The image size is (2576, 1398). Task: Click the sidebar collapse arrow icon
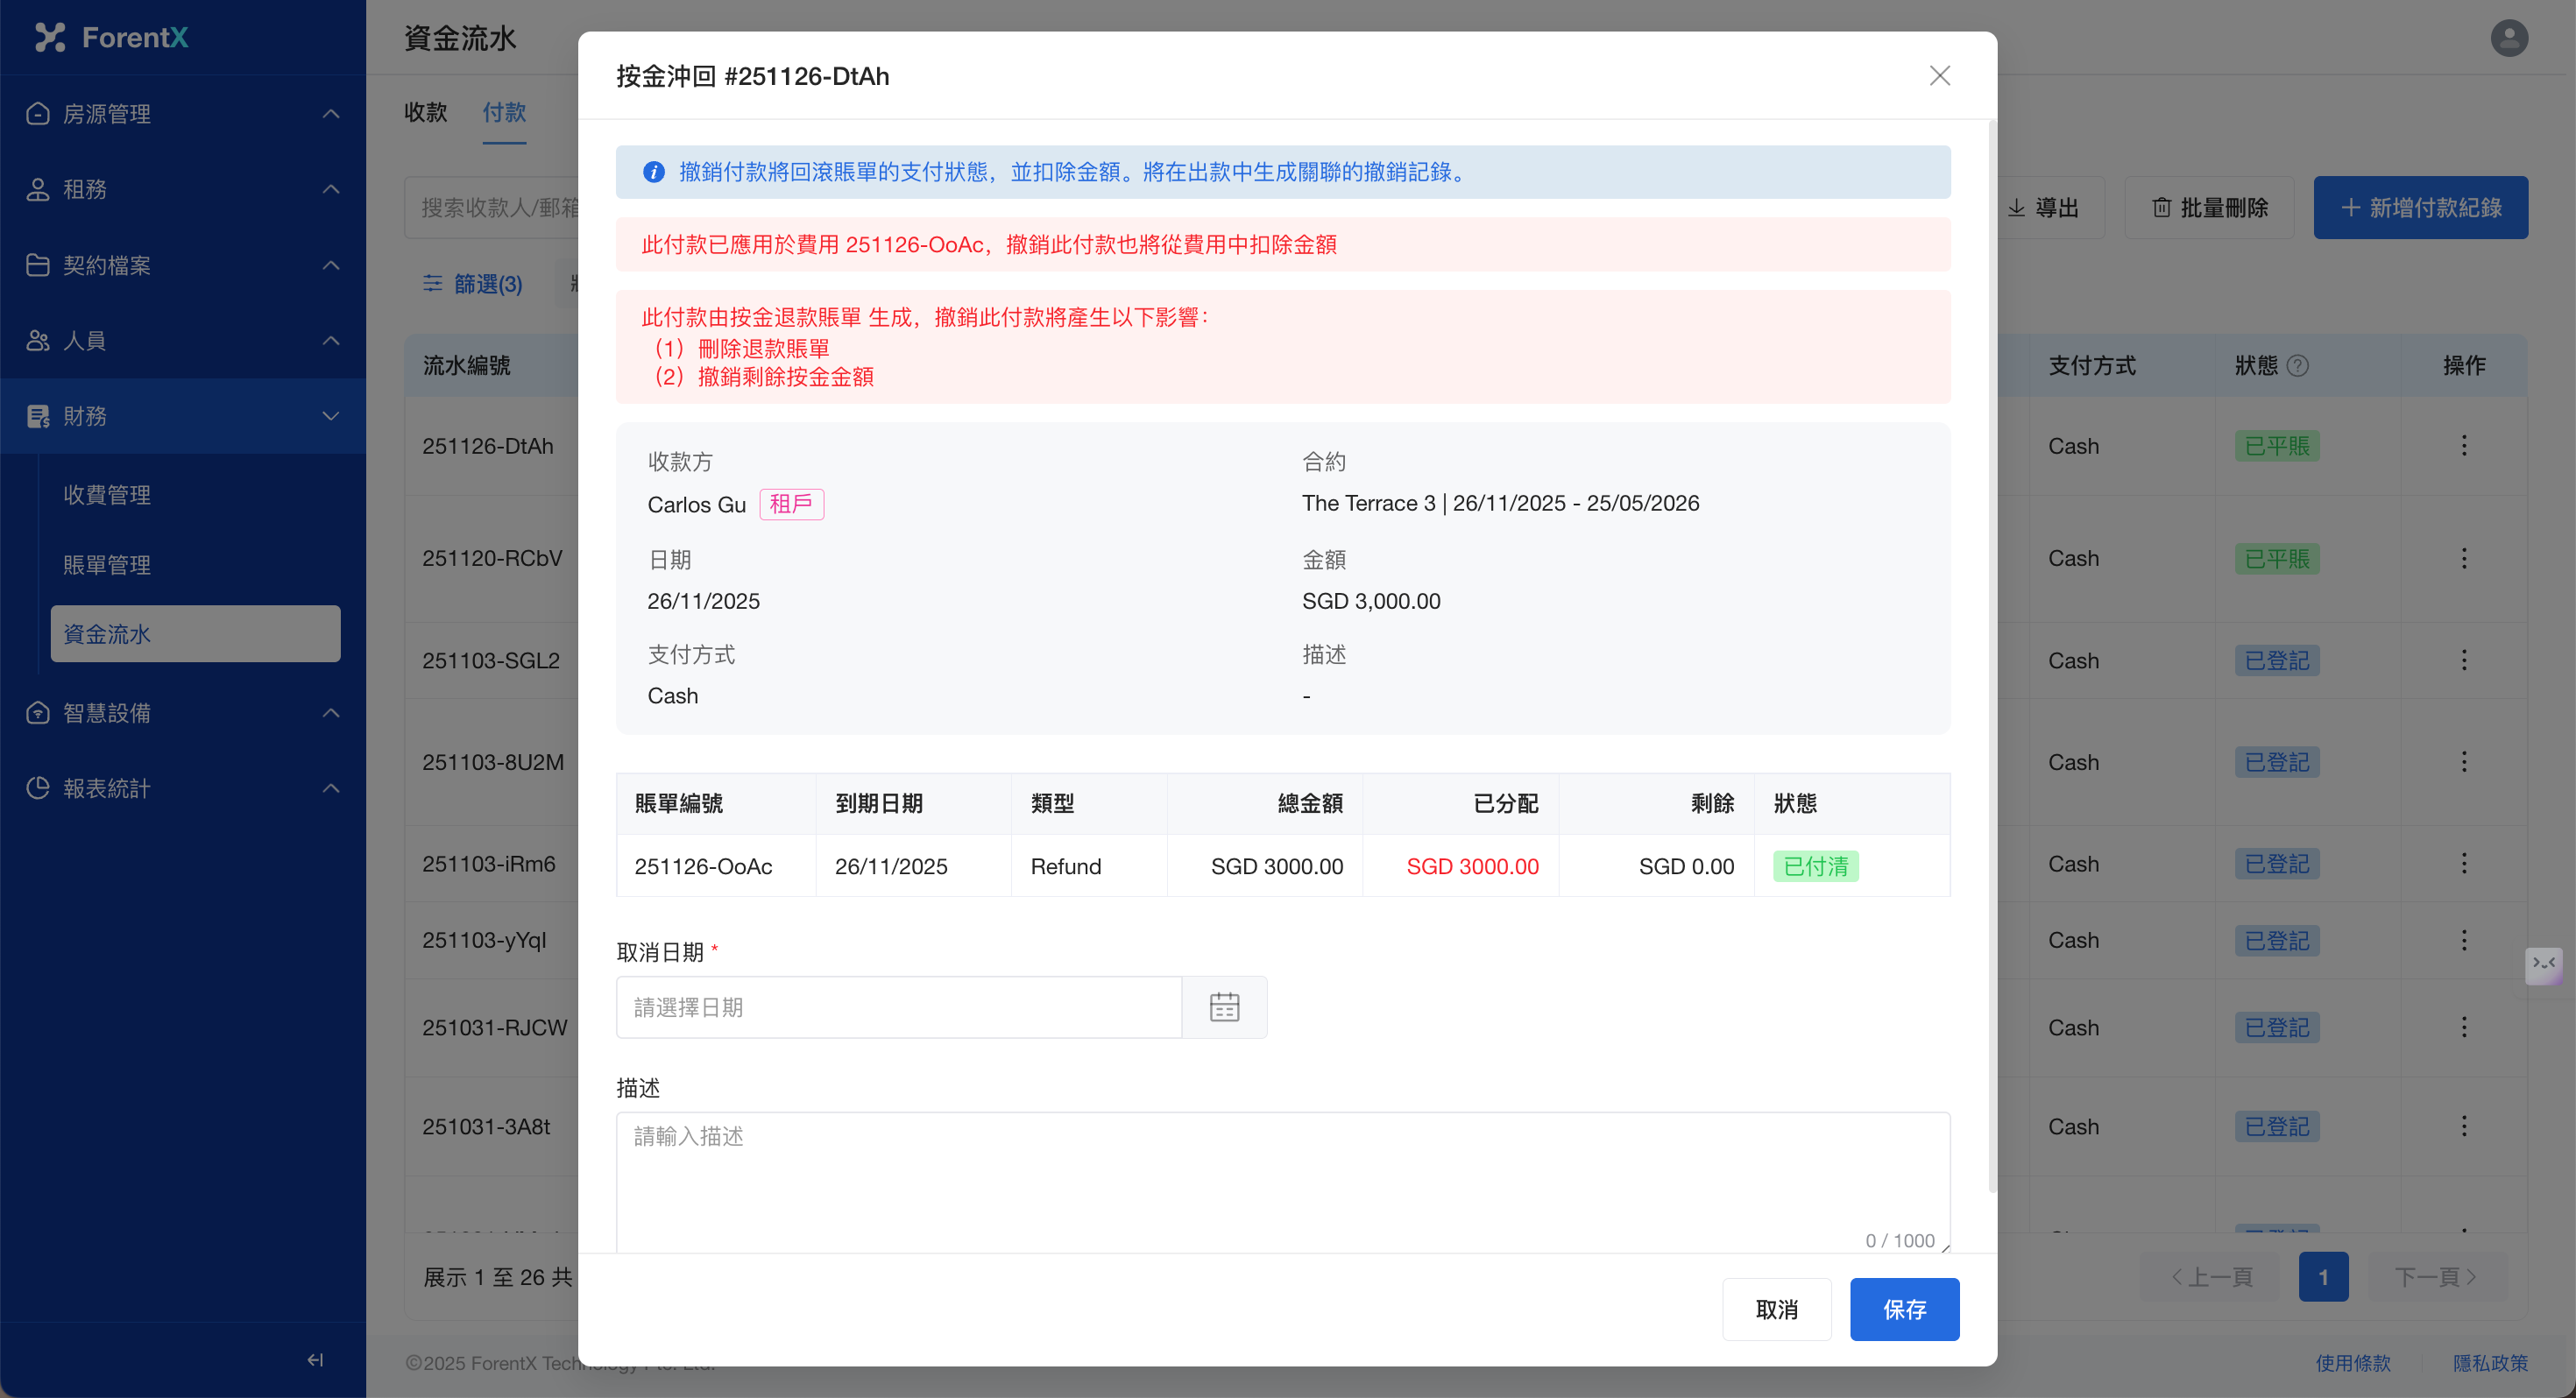coord(315,1359)
